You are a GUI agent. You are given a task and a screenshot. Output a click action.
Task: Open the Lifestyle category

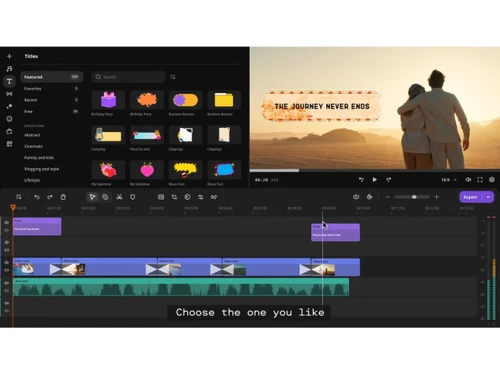click(32, 180)
